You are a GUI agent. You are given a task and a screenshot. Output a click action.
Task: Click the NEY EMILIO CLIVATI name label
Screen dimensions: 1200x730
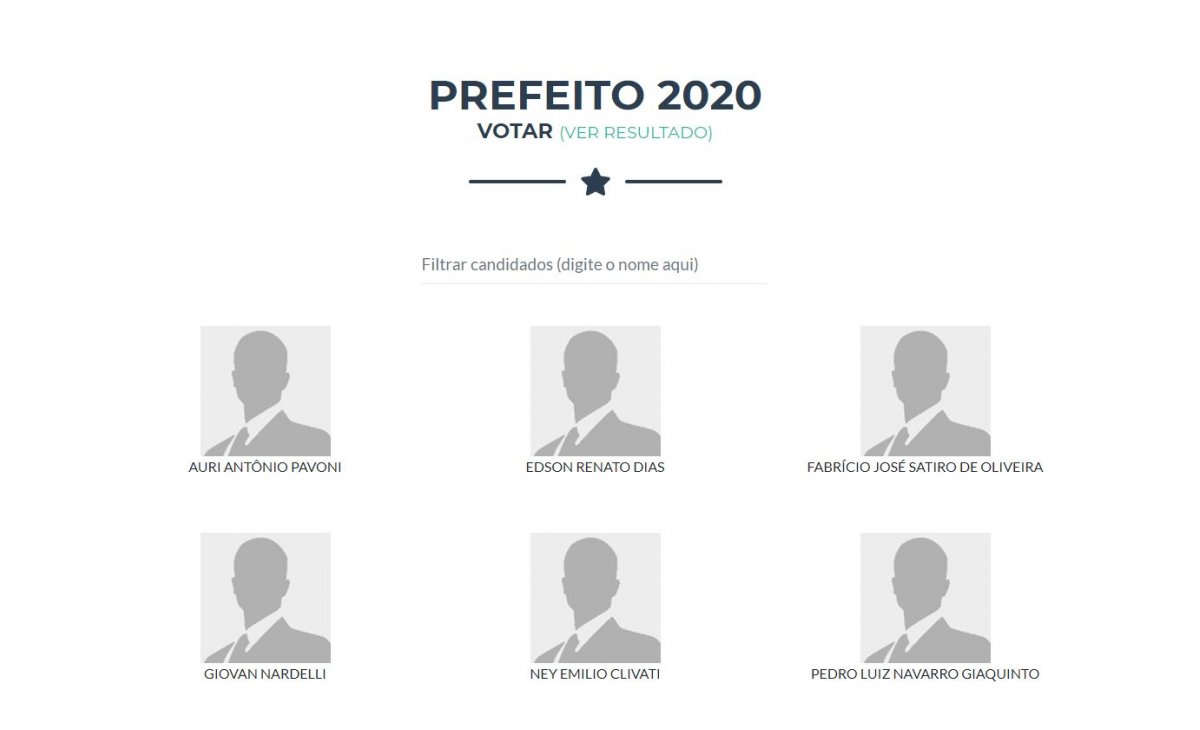coord(595,674)
